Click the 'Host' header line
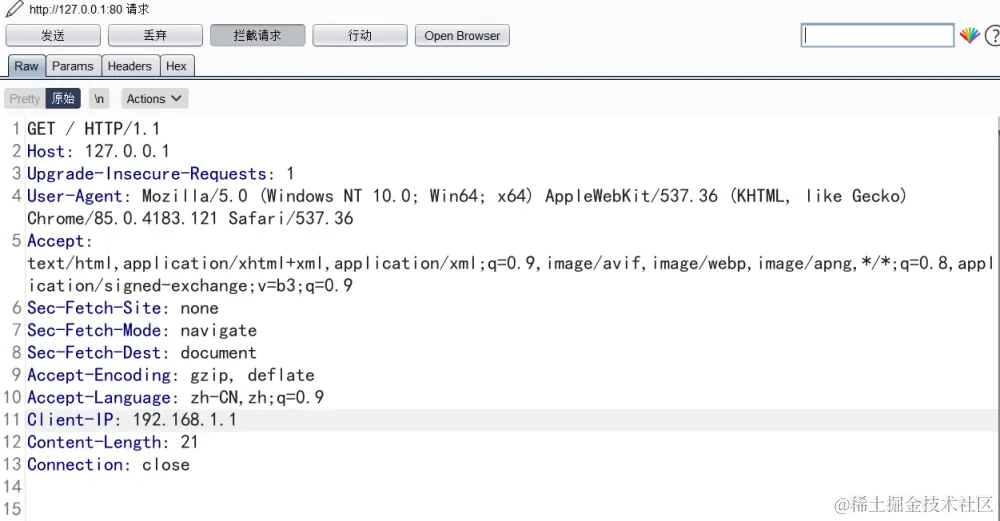Image resolution: width=1000 pixels, height=521 pixels. point(98,151)
